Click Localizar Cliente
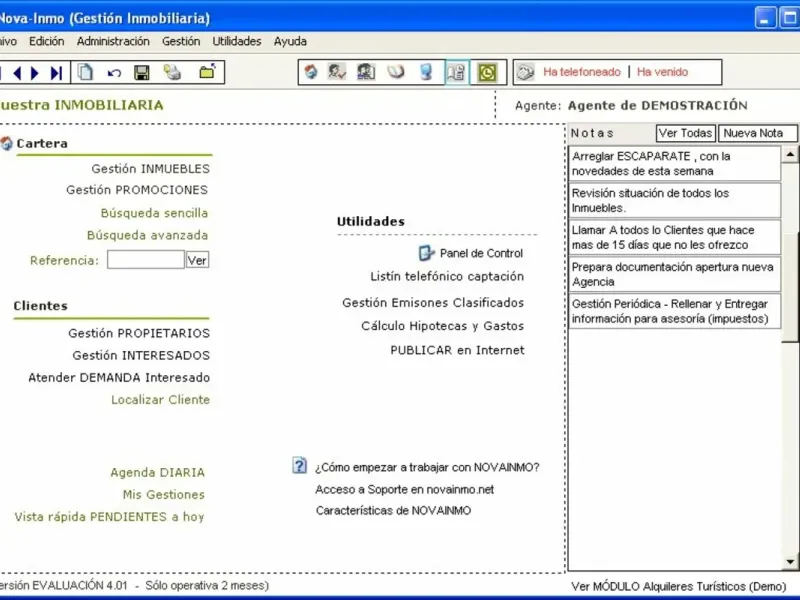Image resolution: width=800 pixels, height=600 pixels. [x=160, y=399]
